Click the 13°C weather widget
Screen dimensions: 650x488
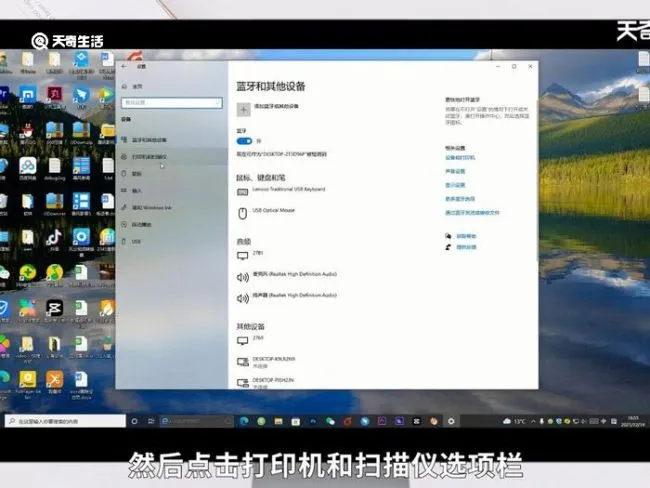click(514, 421)
